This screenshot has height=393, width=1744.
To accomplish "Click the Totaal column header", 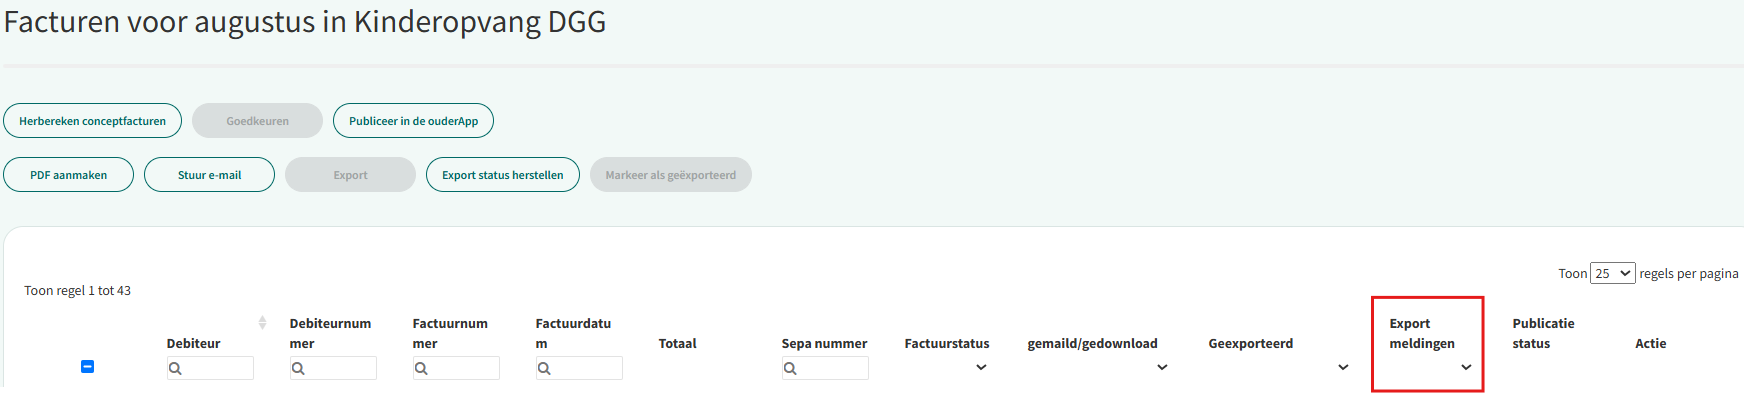I will pos(678,343).
